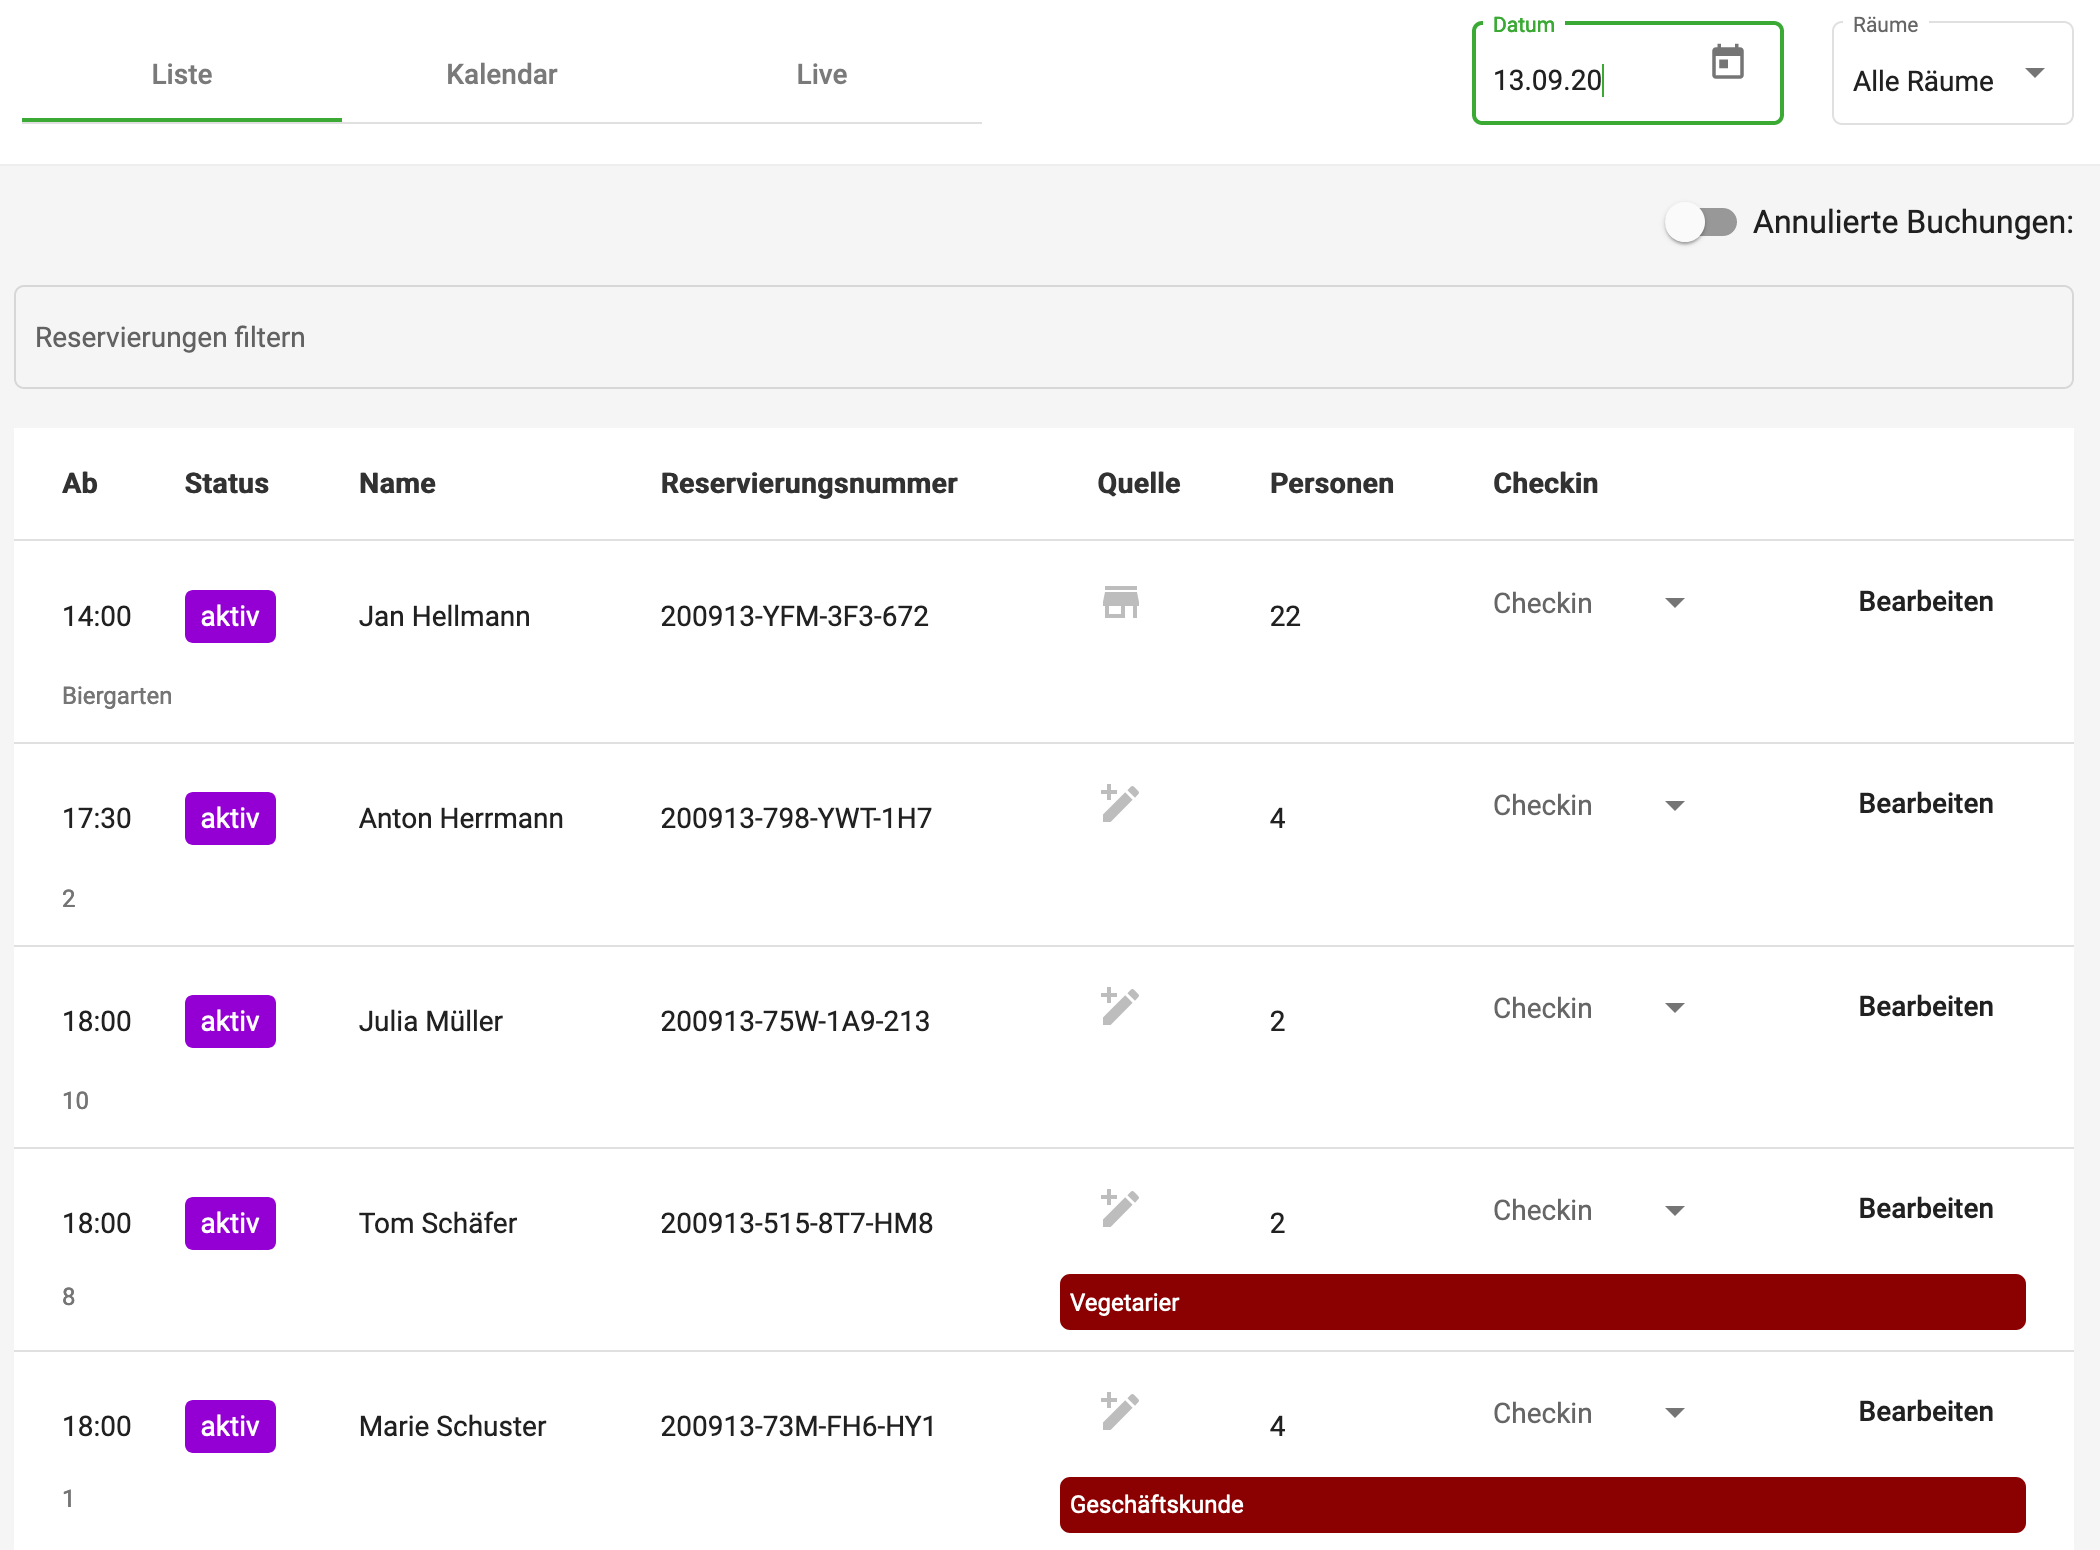The image size is (2100, 1550).
Task: Click Bearbeiten for Jan Hellmann
Action: point(1926,602)
